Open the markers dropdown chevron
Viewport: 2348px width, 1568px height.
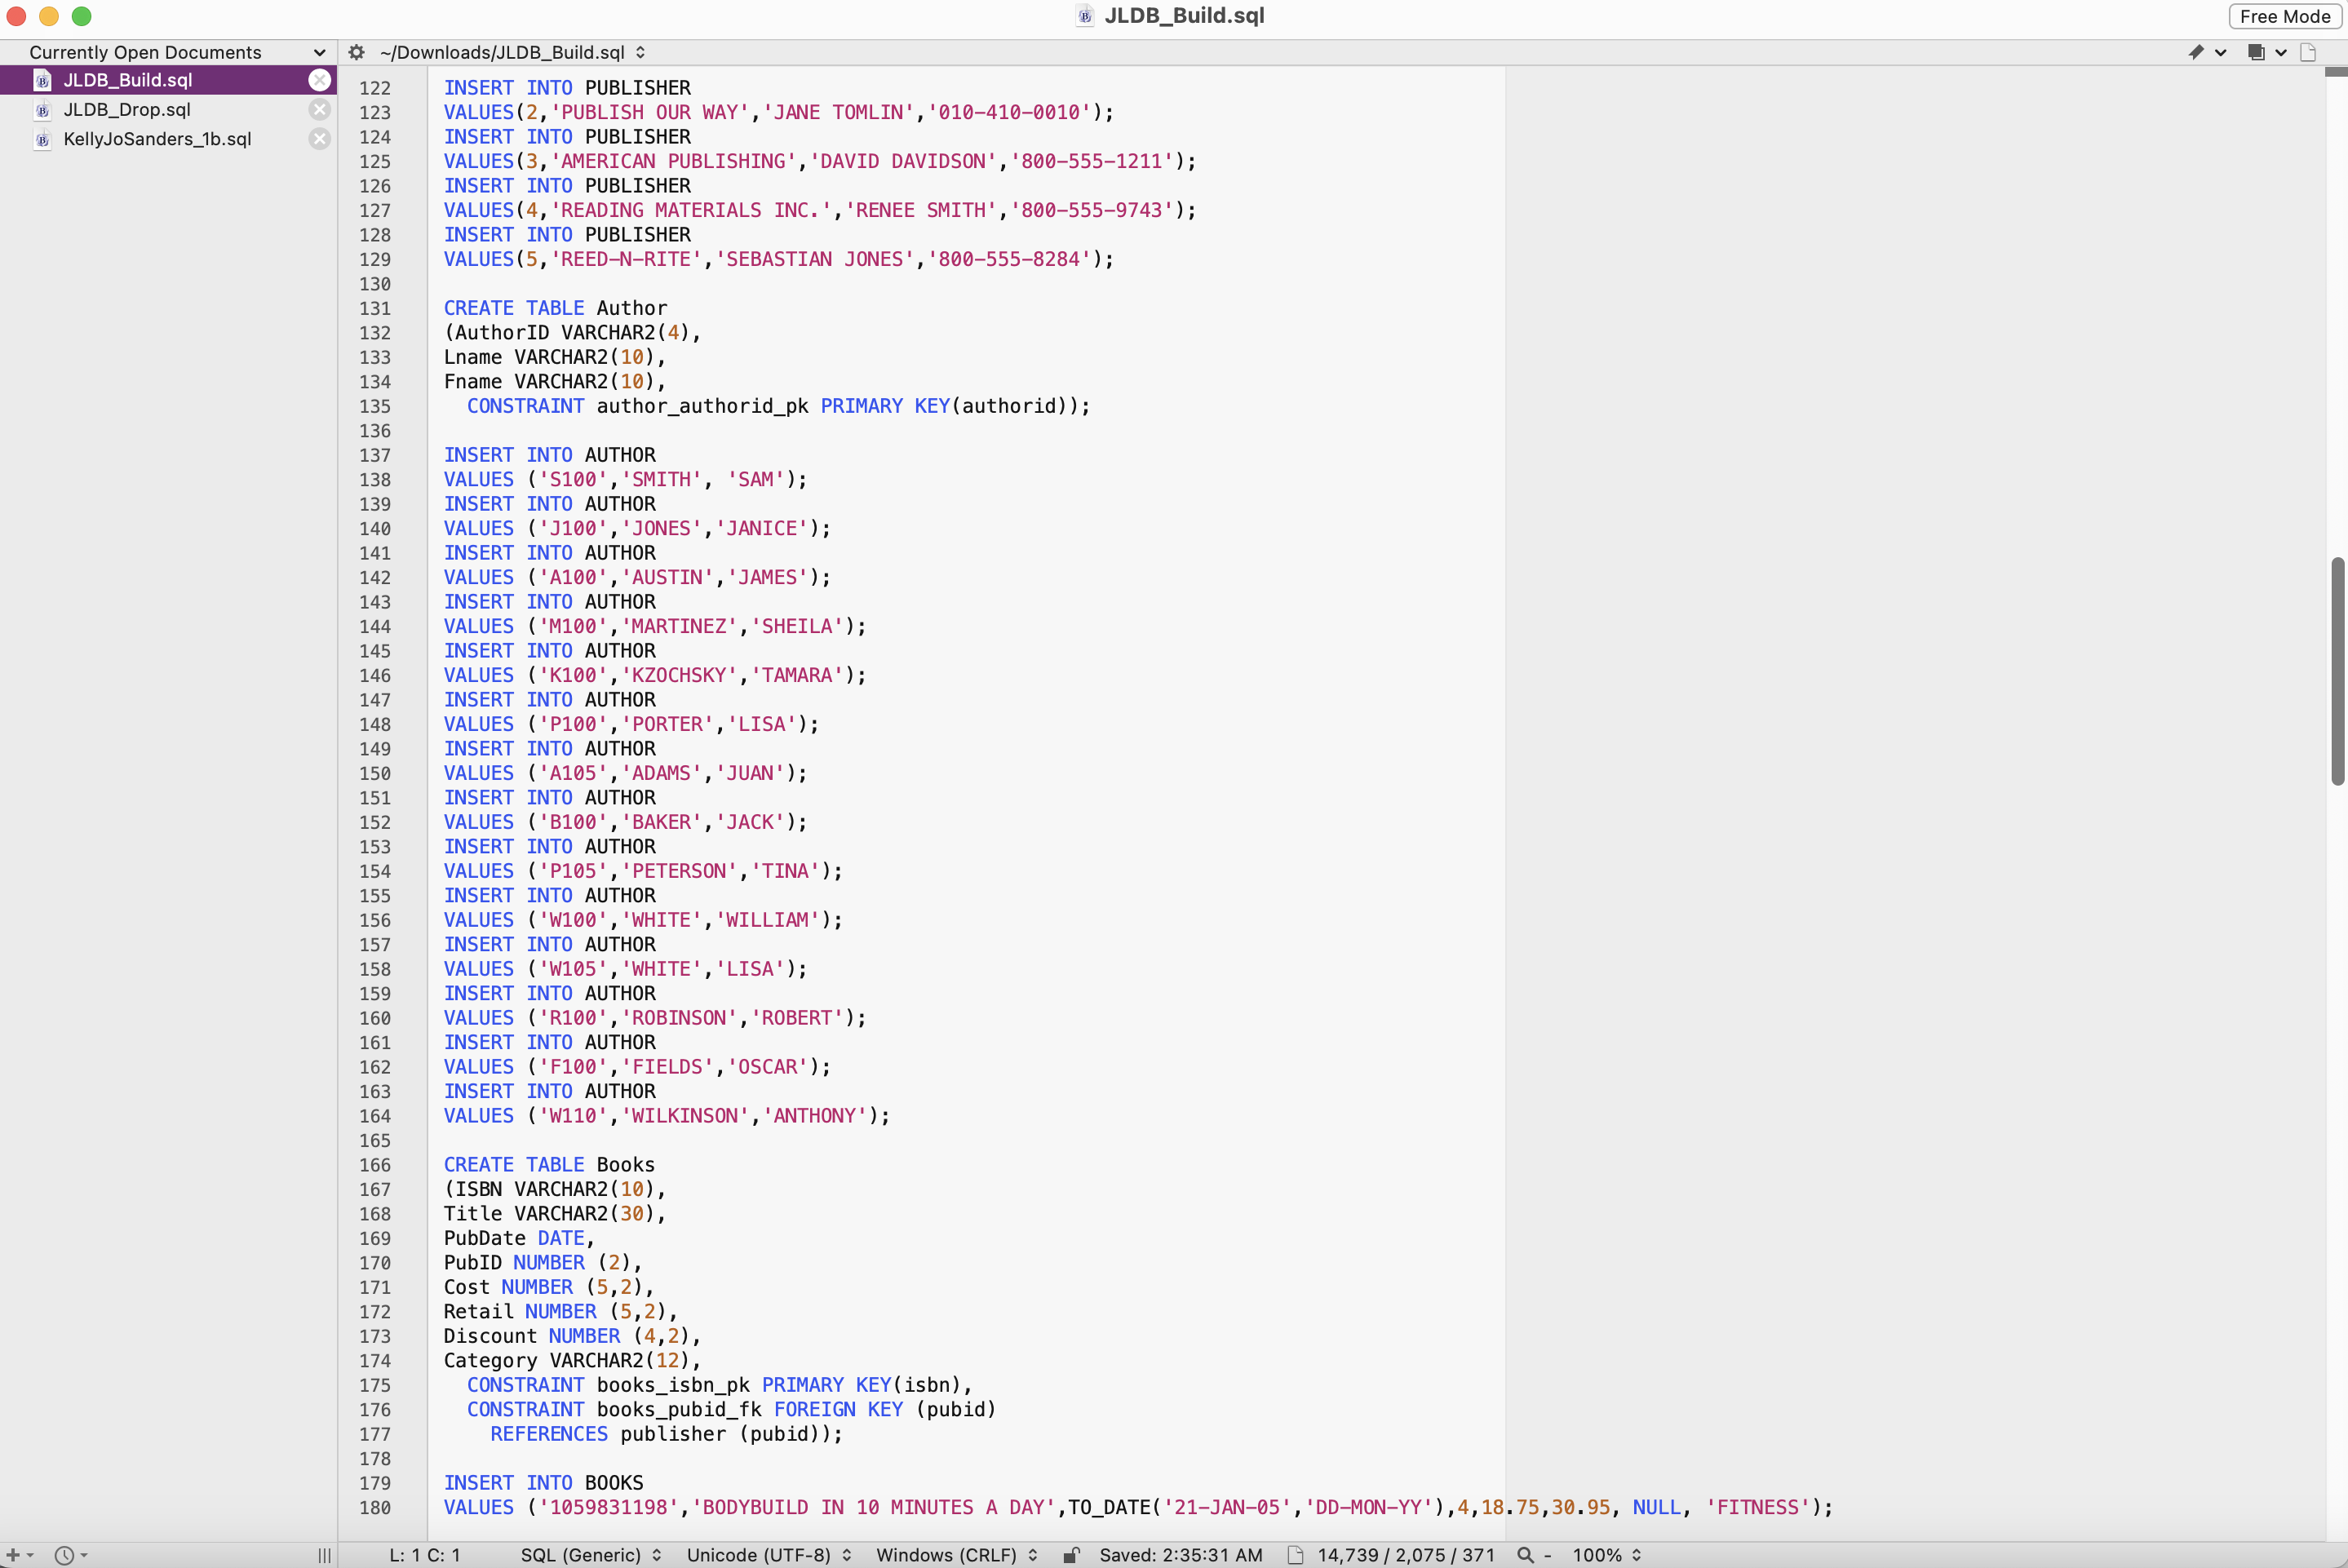coord(2220,52)
